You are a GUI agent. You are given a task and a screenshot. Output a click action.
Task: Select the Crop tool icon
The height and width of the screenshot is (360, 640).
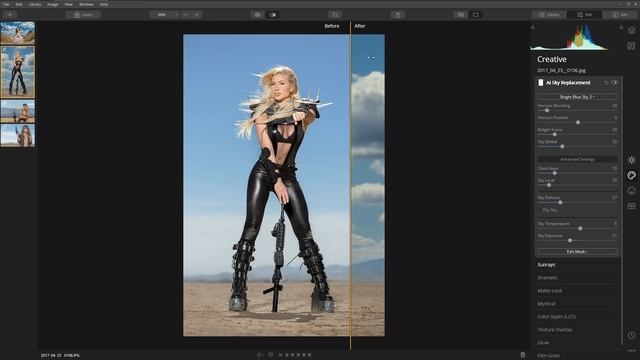335,15
